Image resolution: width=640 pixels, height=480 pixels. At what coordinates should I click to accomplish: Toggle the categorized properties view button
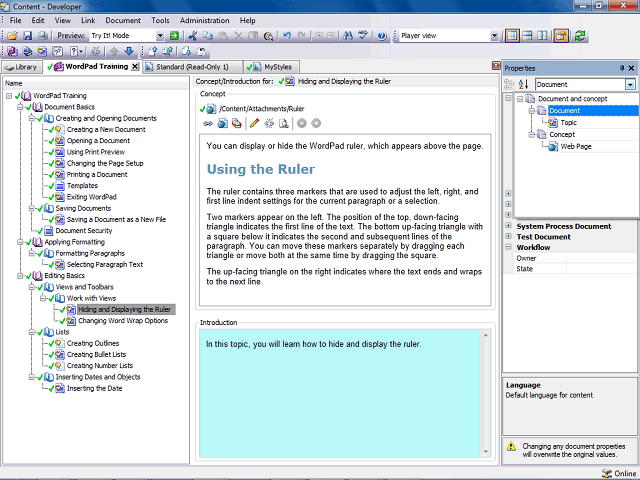tap(509, 84)
